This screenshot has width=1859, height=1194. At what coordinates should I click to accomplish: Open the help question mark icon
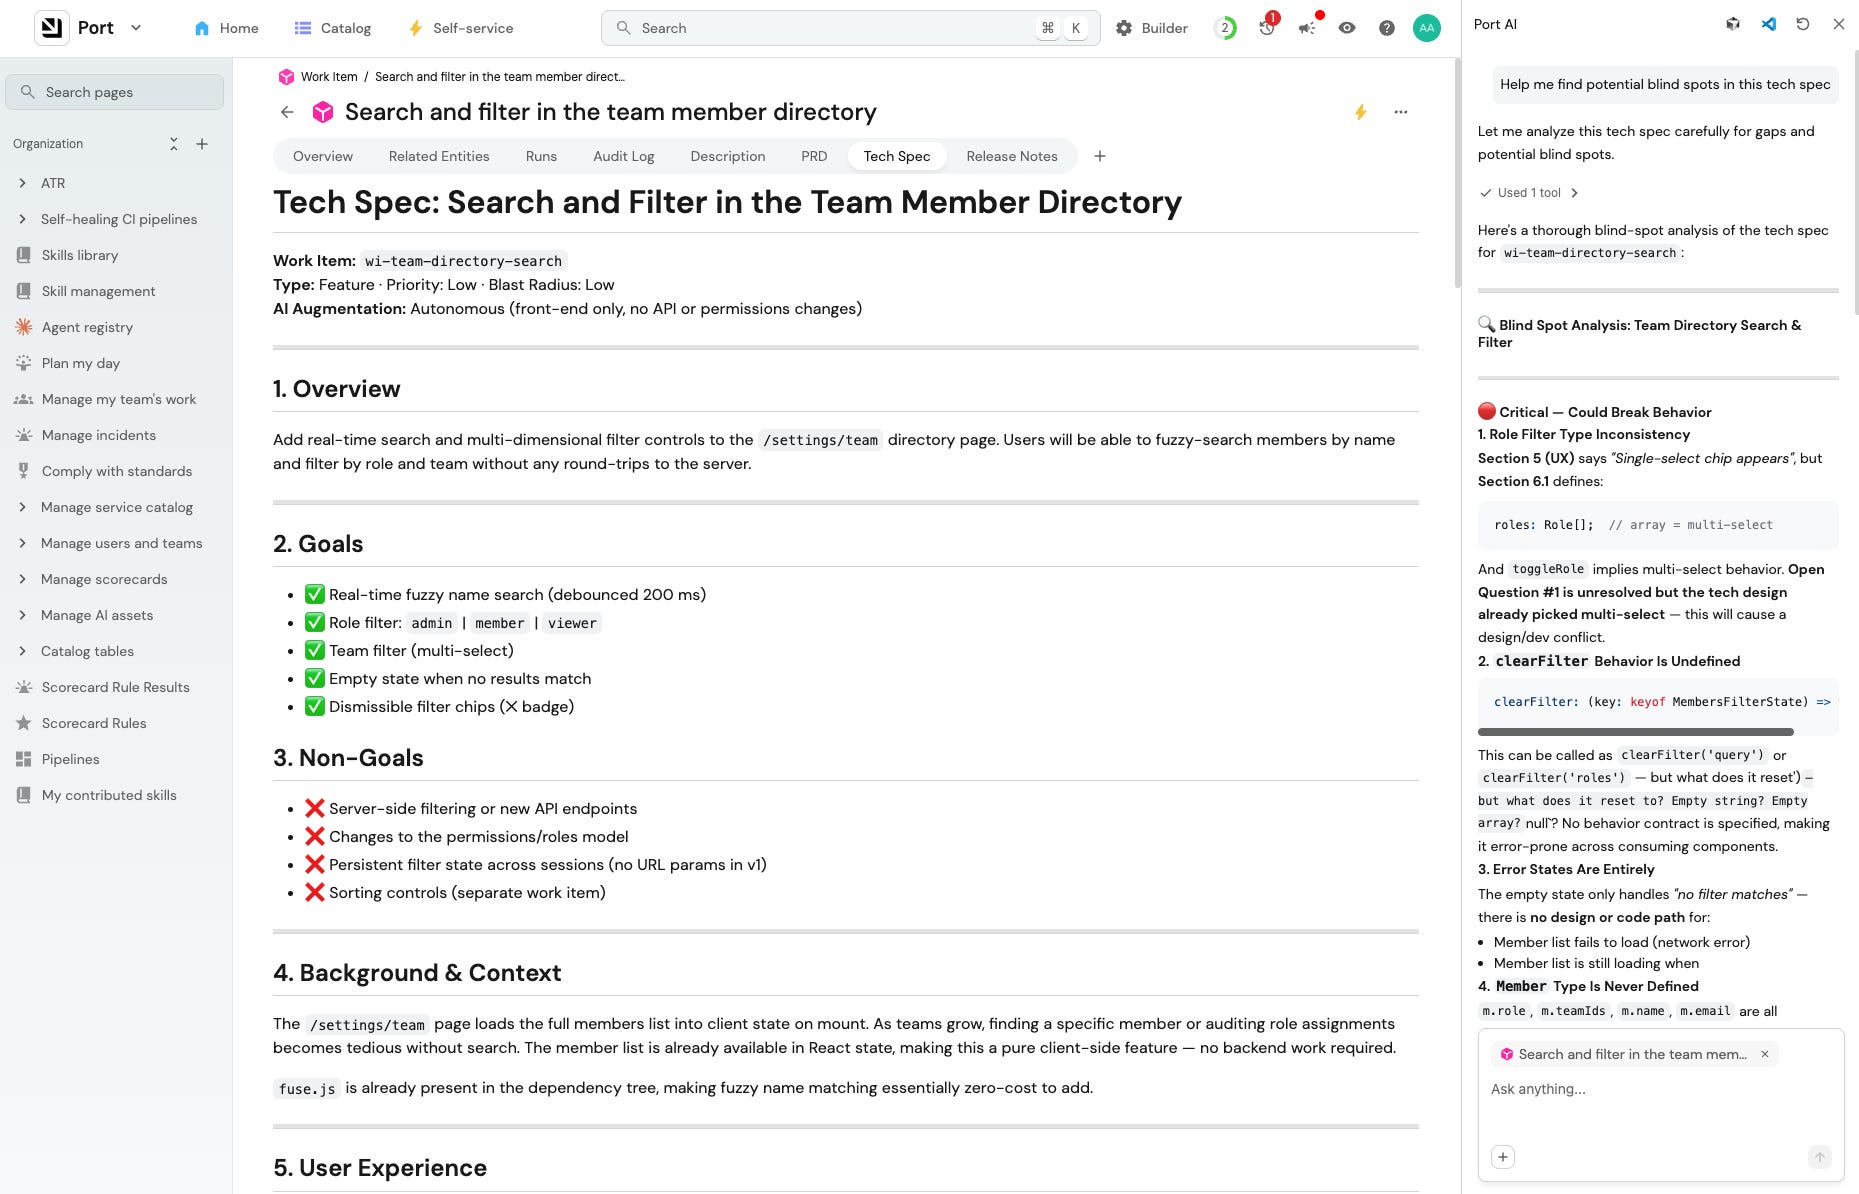coord(1386,28)
